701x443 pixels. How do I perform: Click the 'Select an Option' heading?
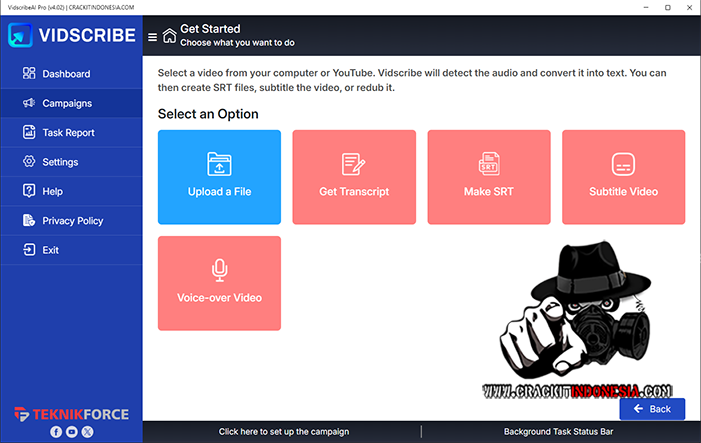coord(208,114)
